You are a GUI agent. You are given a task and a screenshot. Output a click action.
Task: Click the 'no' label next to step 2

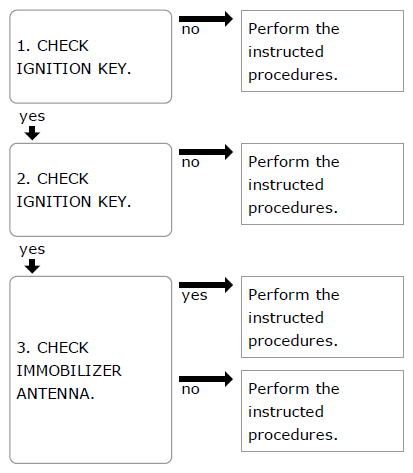[191, 163]
